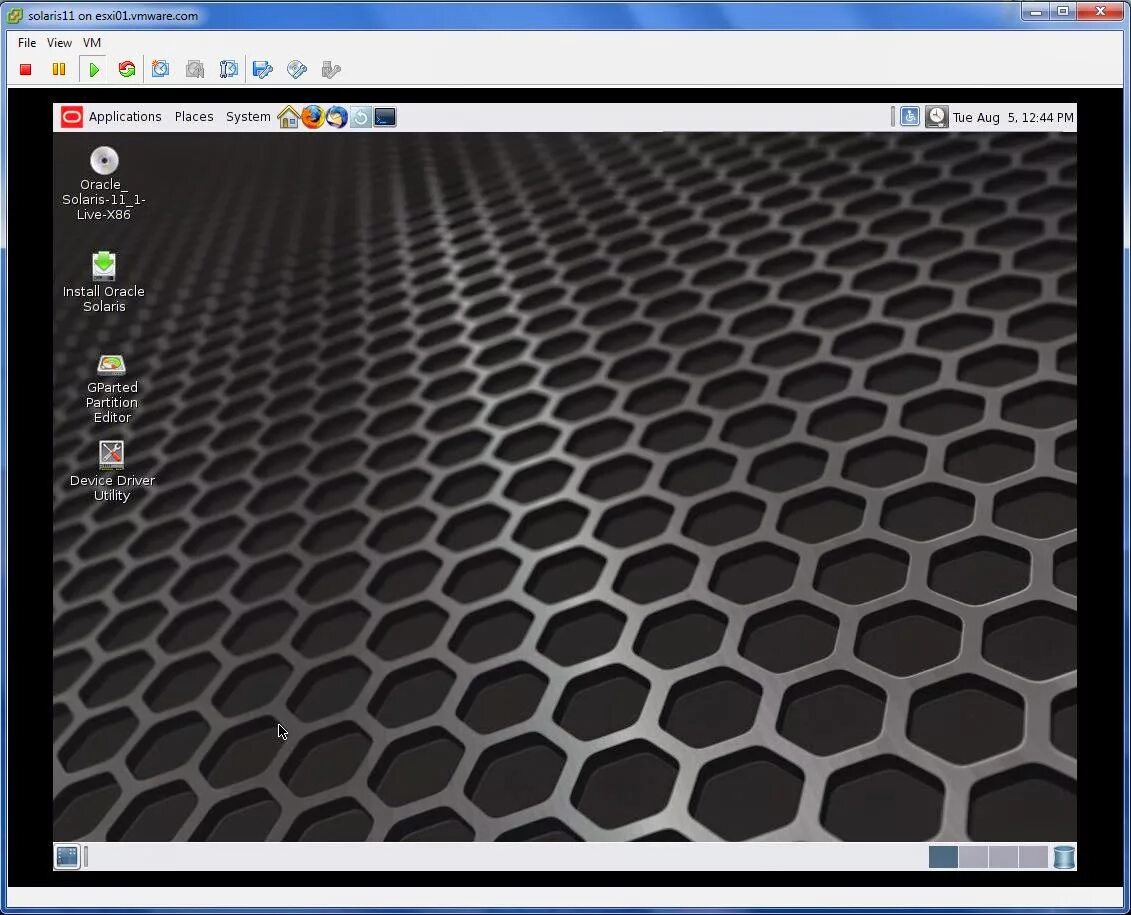Screen dimensions: 1131x915
Task: Launch the Terminal from the top panel
Action: click(x=385, y=117)
